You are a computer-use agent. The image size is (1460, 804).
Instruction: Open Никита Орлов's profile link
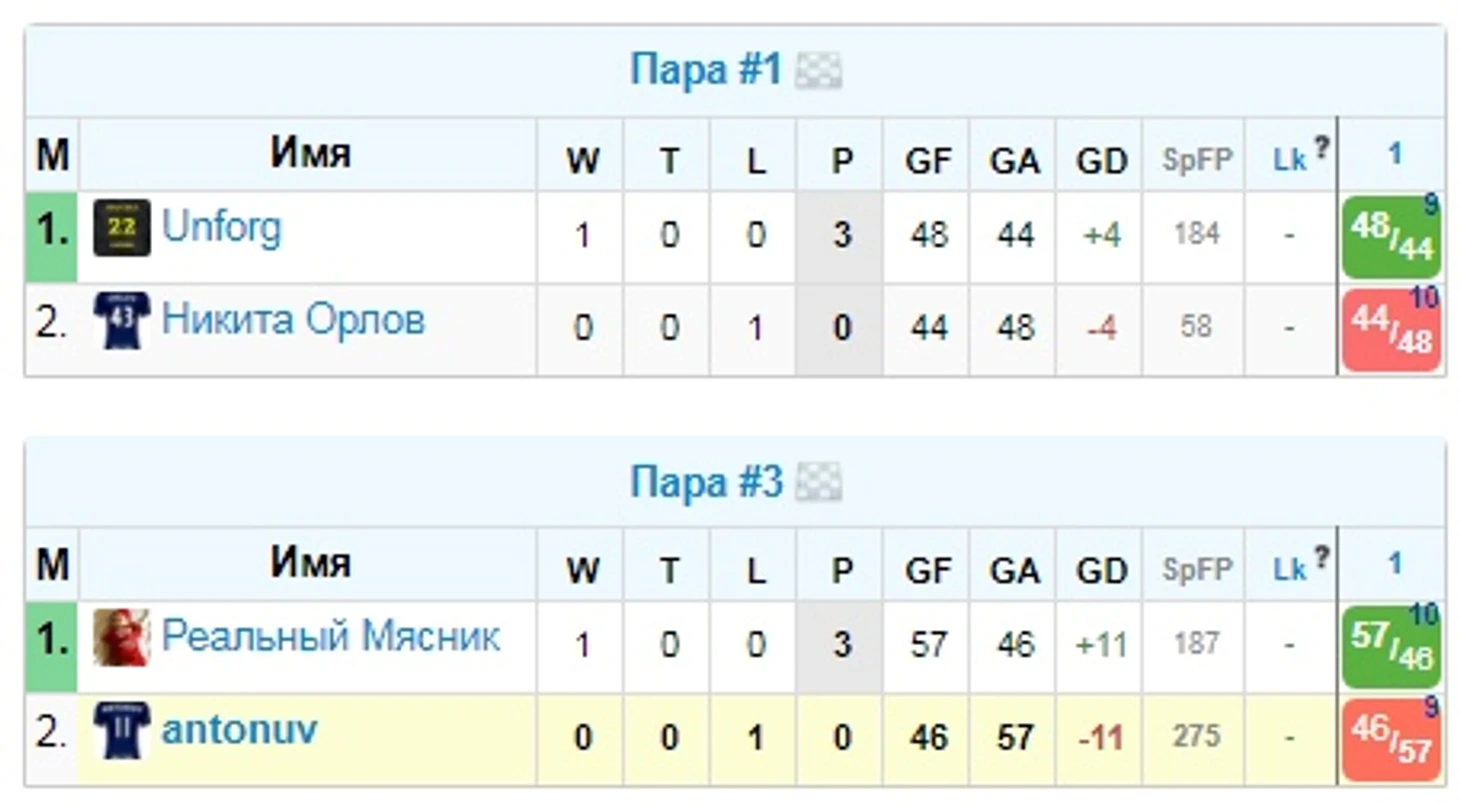pyautogui.click(x=293, y=320)
